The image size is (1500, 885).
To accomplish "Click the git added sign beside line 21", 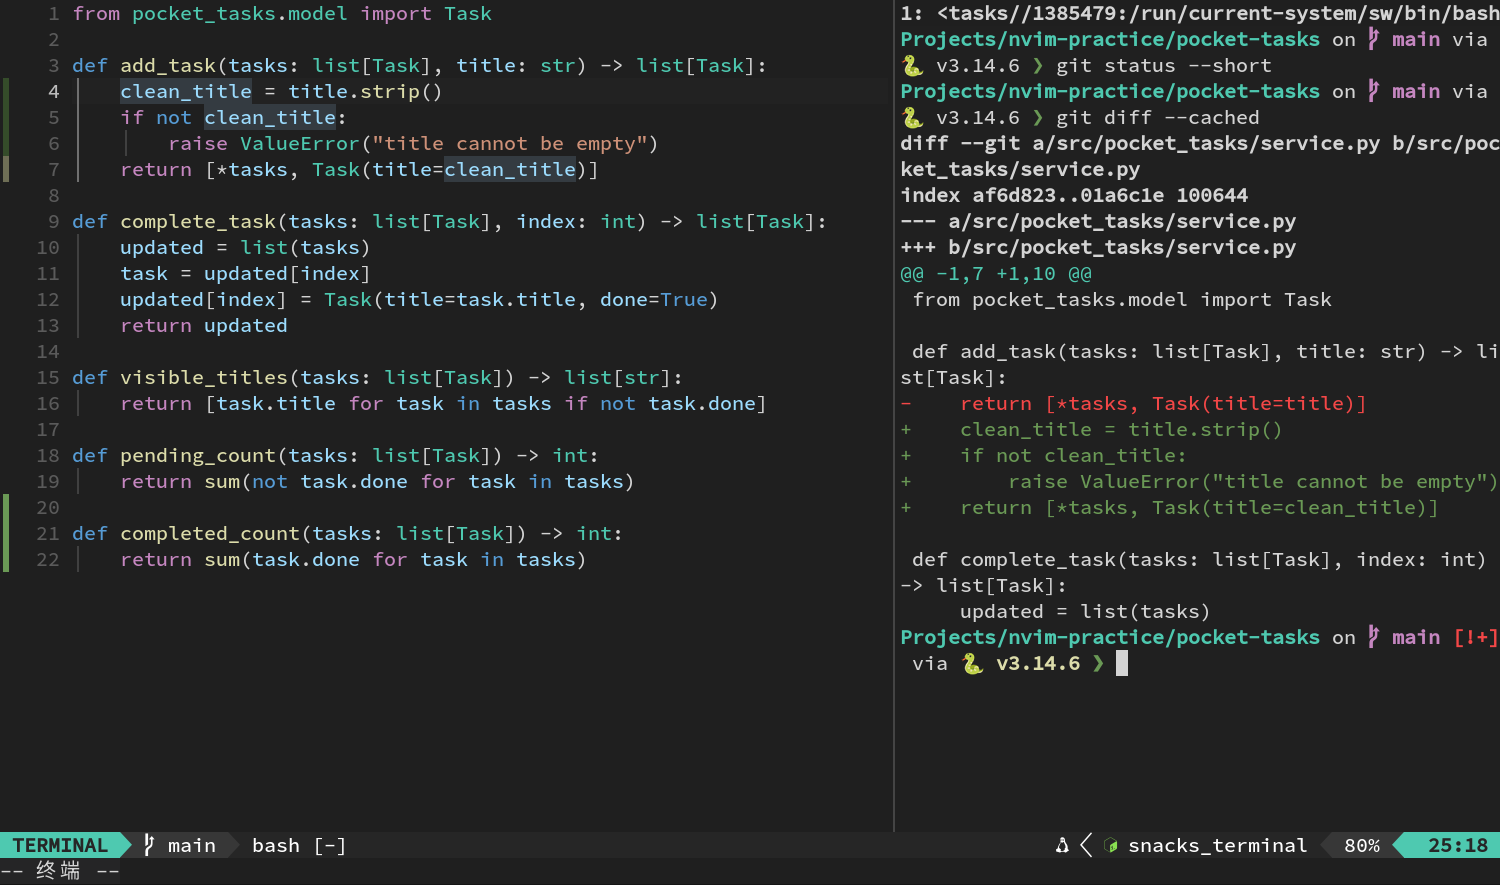I will (6, 534).
